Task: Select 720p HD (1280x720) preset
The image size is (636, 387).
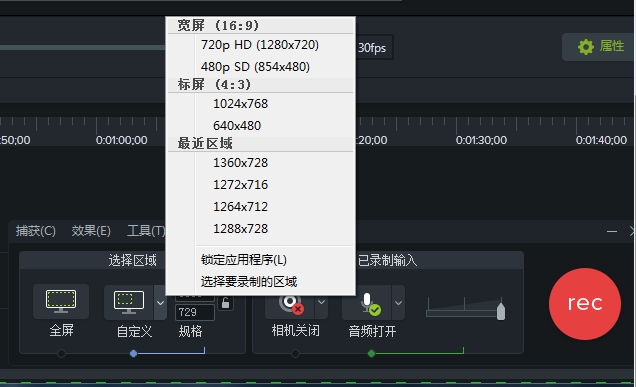Action: tap(260, 45)
